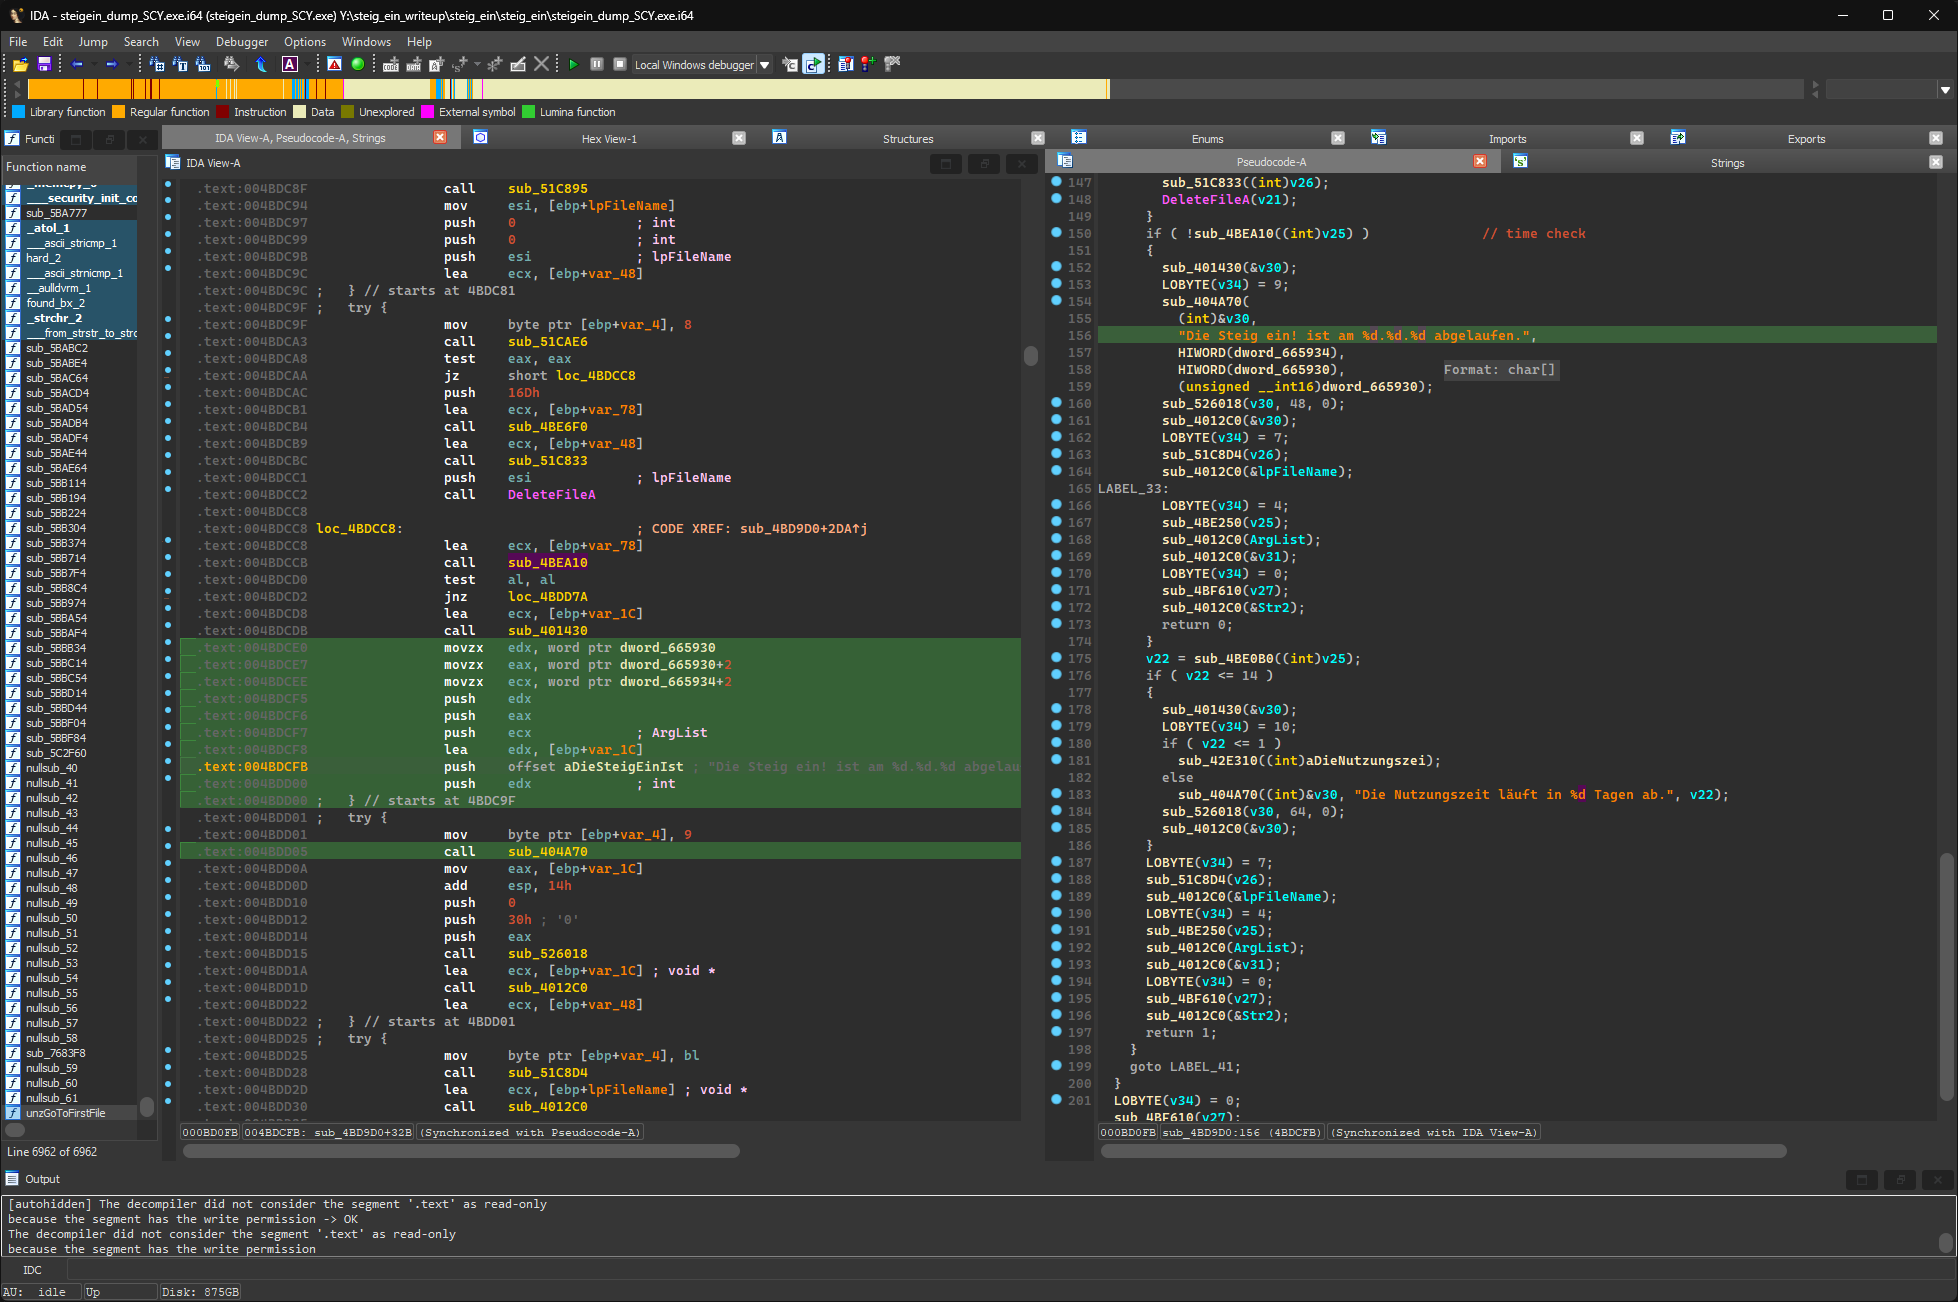The height and width of the screenshot is (1302, 1958).
Task: Click the text search 'A' box icon
Action: coord(290,64)
